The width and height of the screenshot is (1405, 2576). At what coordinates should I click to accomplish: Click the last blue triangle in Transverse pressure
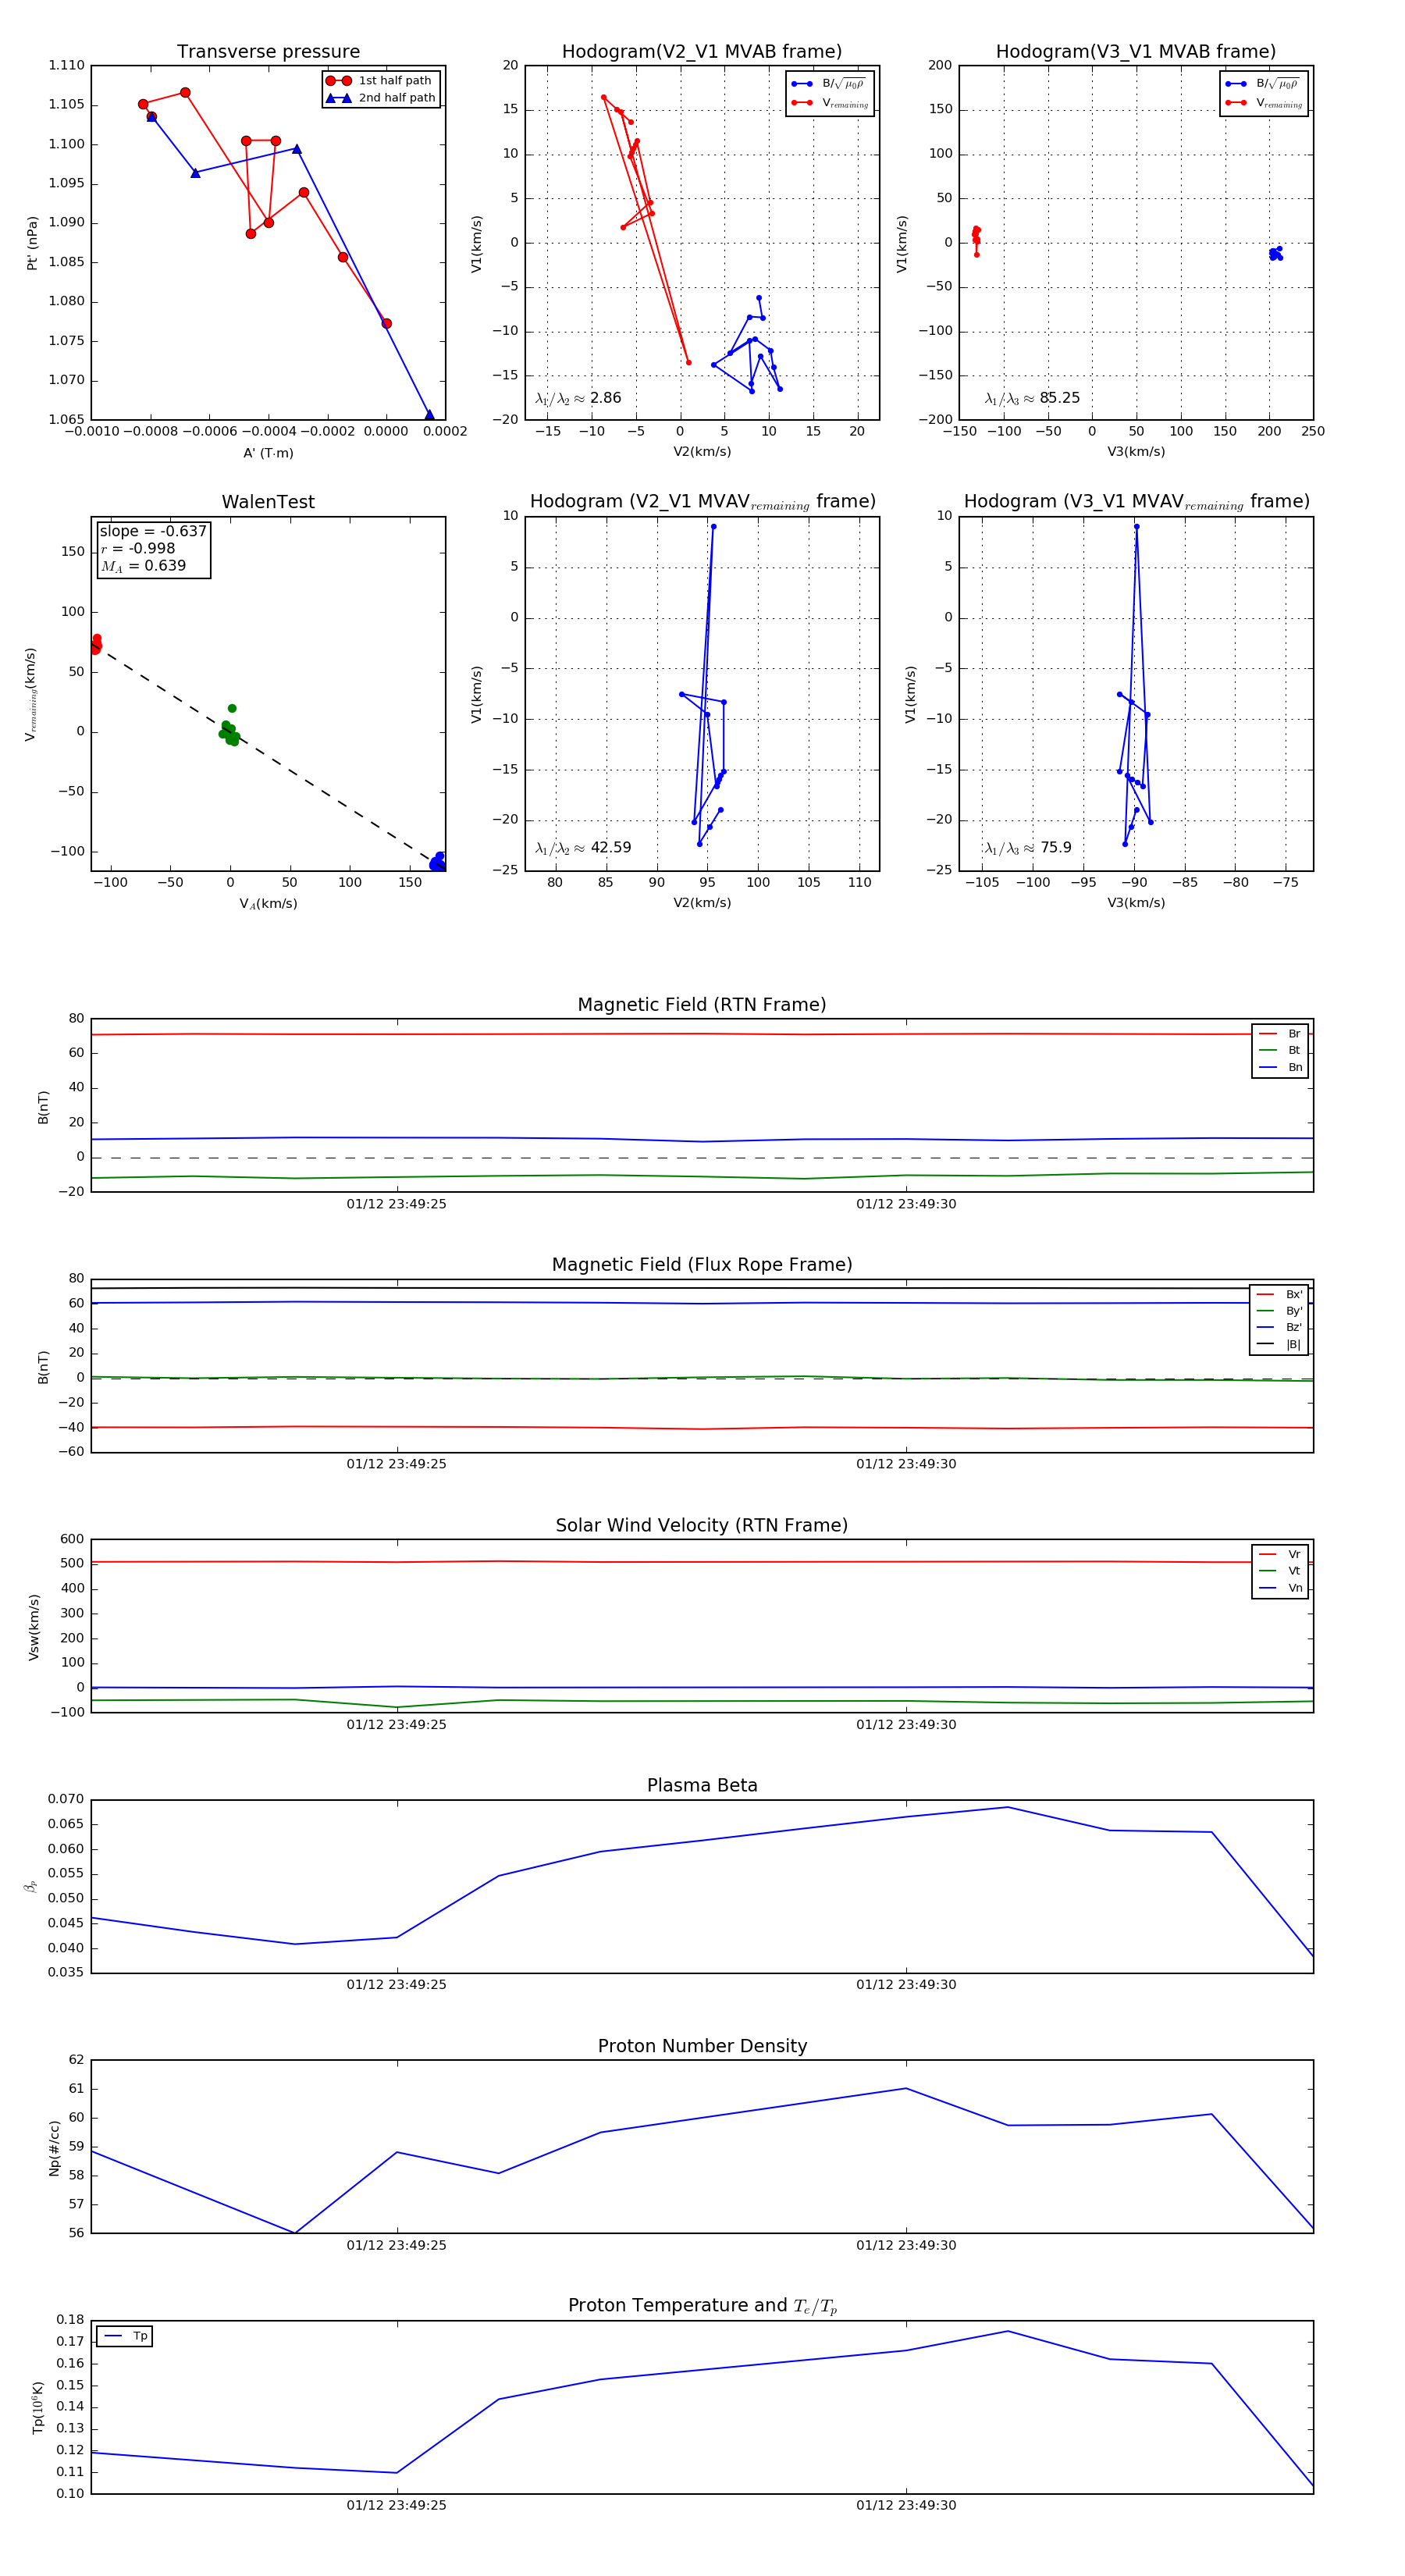pyautogui.click(x=430, y=415)
